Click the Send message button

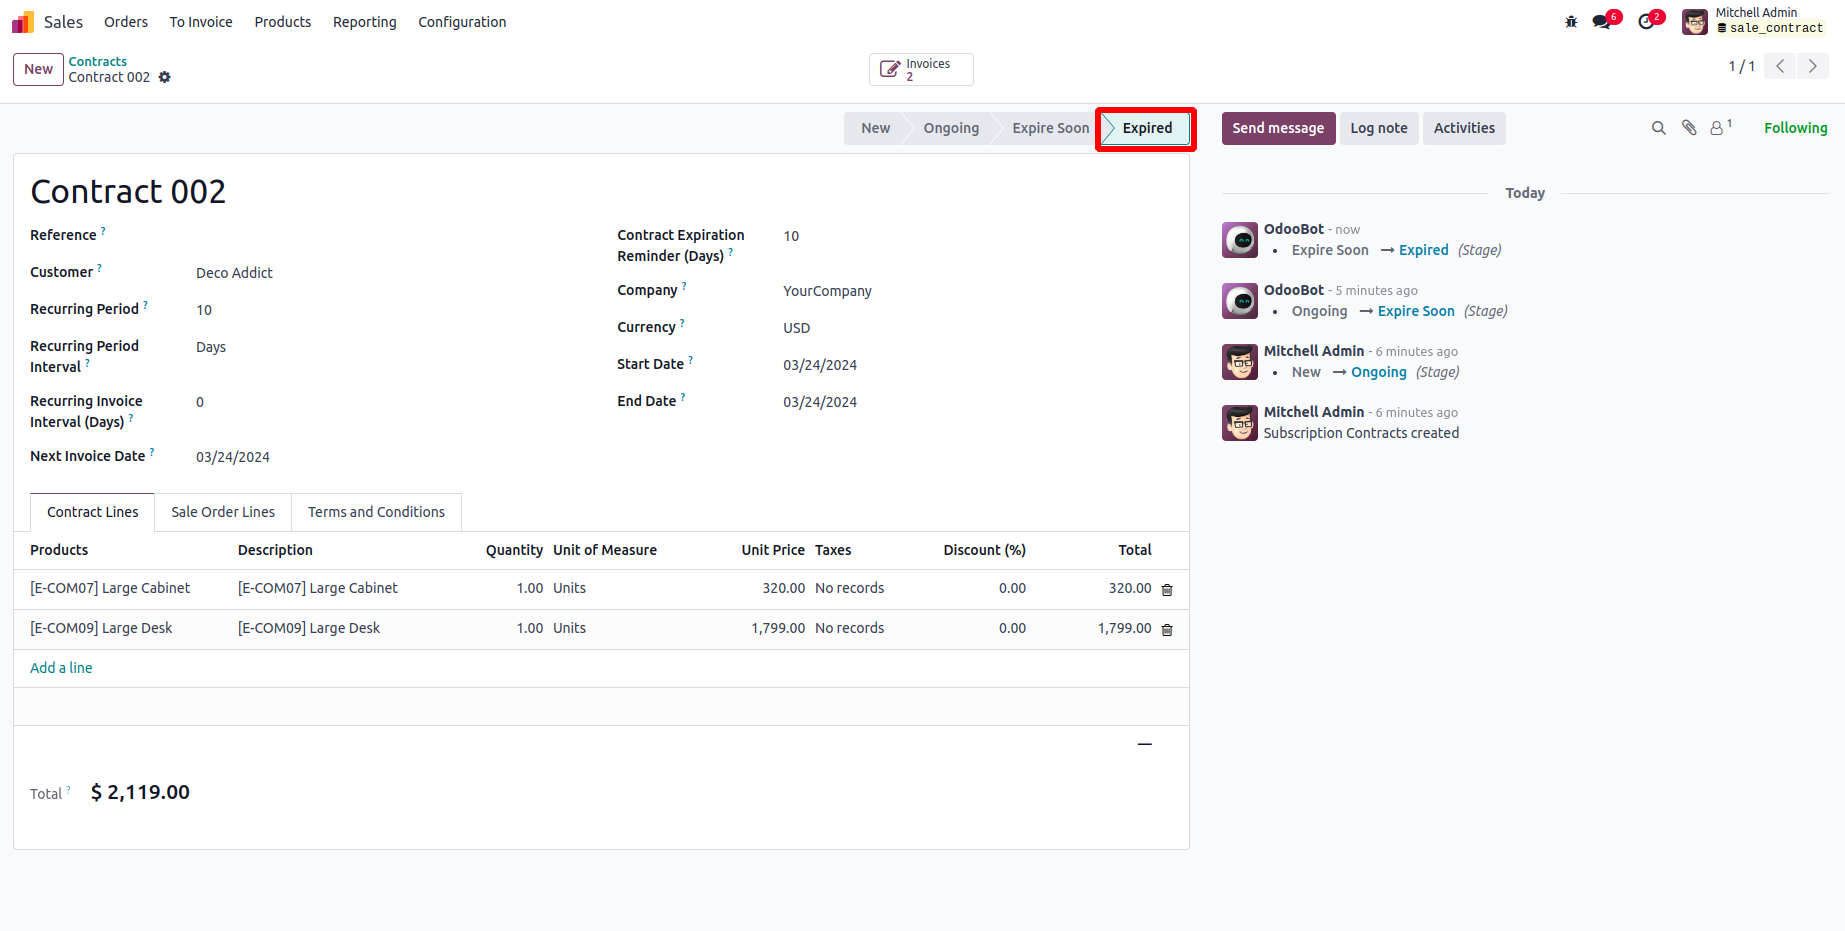coord(1278,128)
